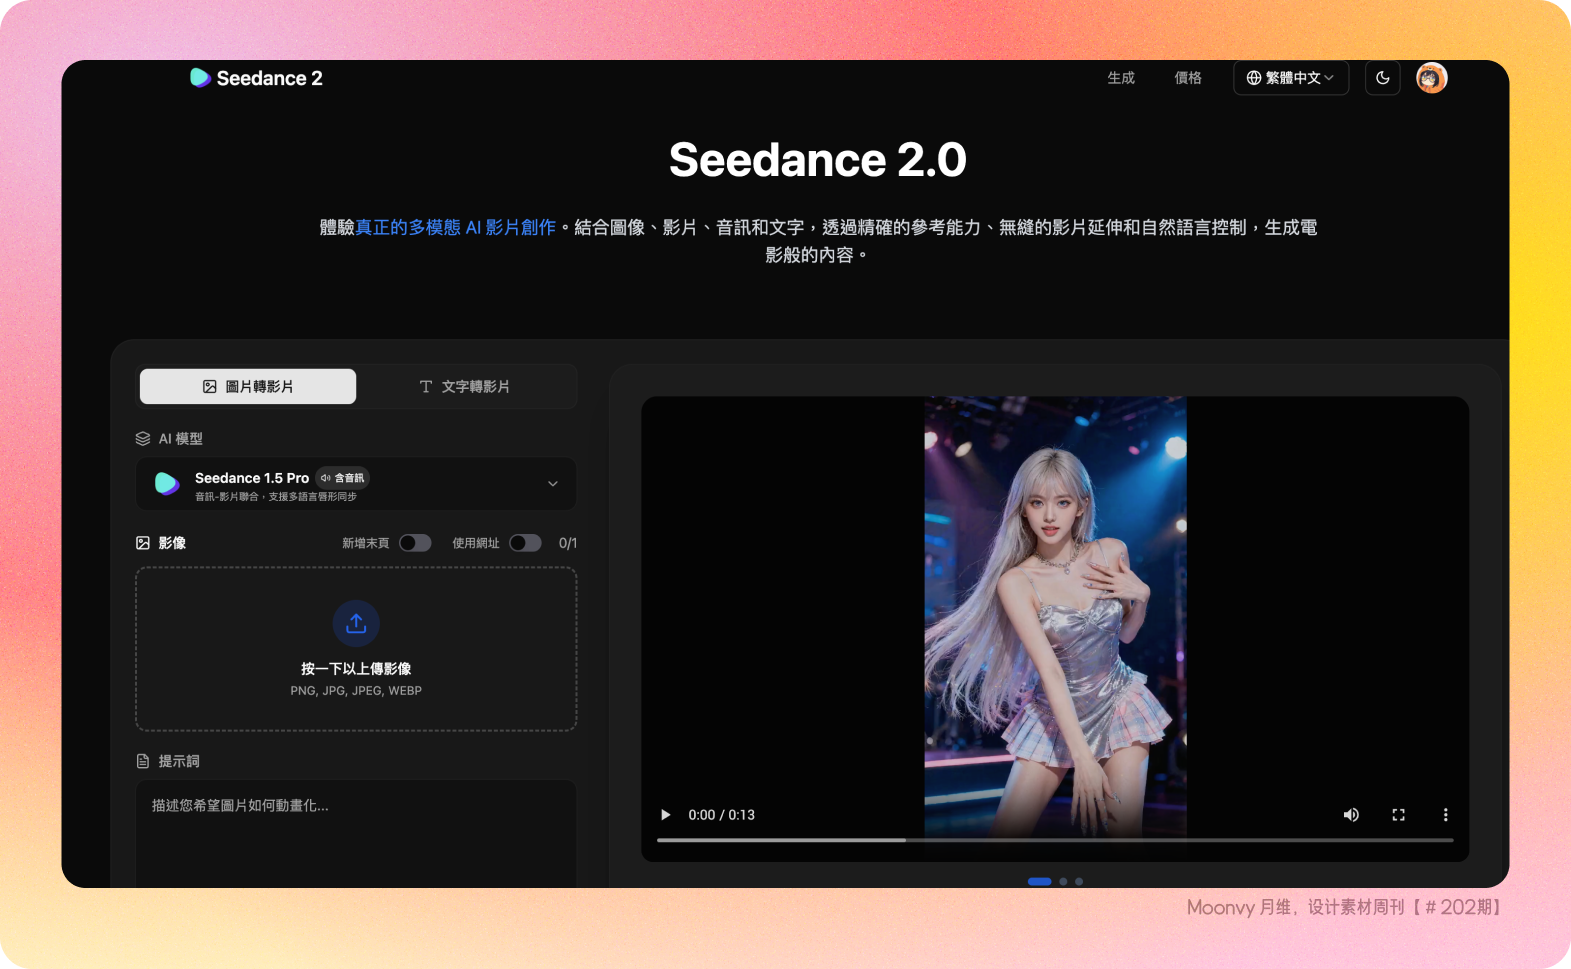
Task: Enable the 新增末頁 toggle
Action: pyautogui.click(x=415, y=543)
